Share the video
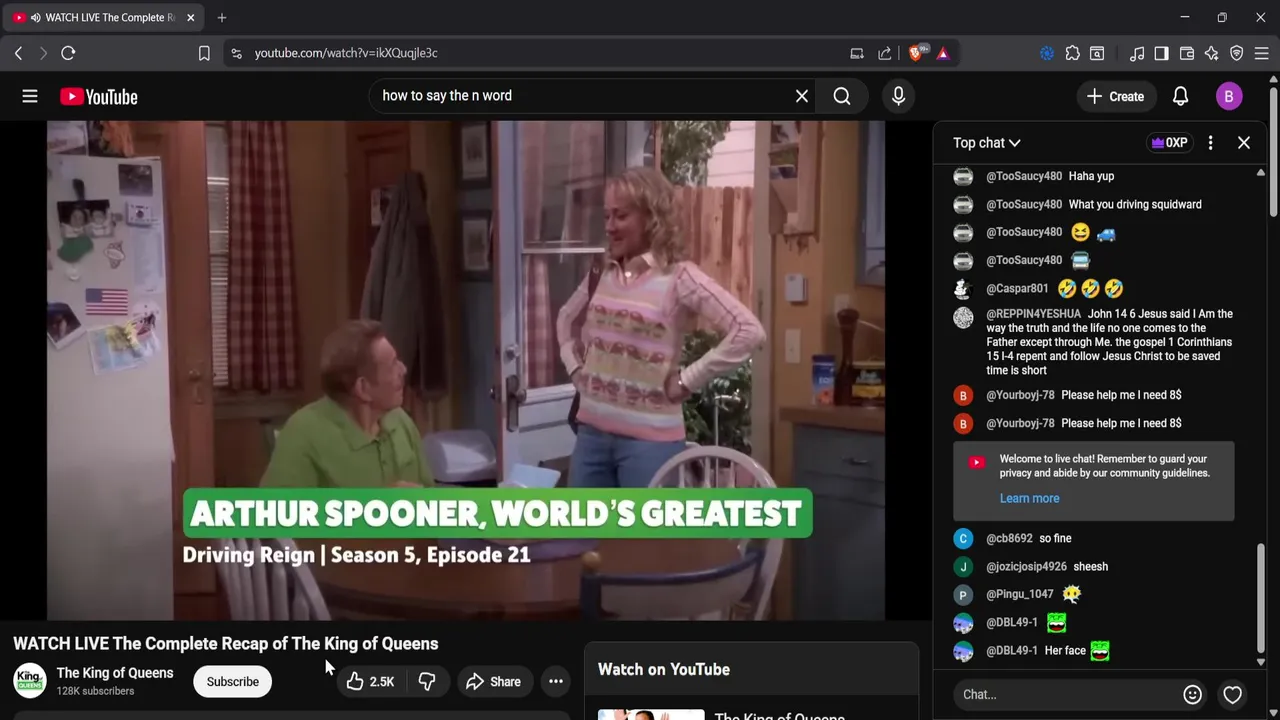Screen dimensions: 1280x720 (493, 682)
